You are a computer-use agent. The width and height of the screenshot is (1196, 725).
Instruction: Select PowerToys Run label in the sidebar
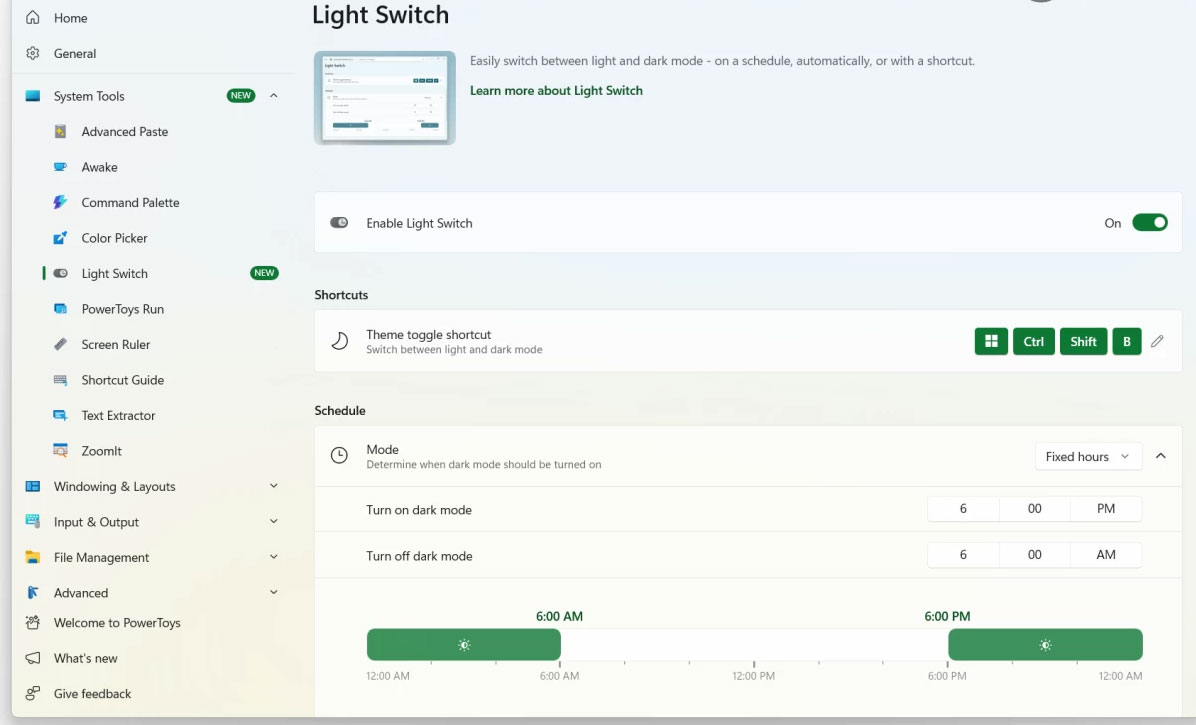coord(123,309)
